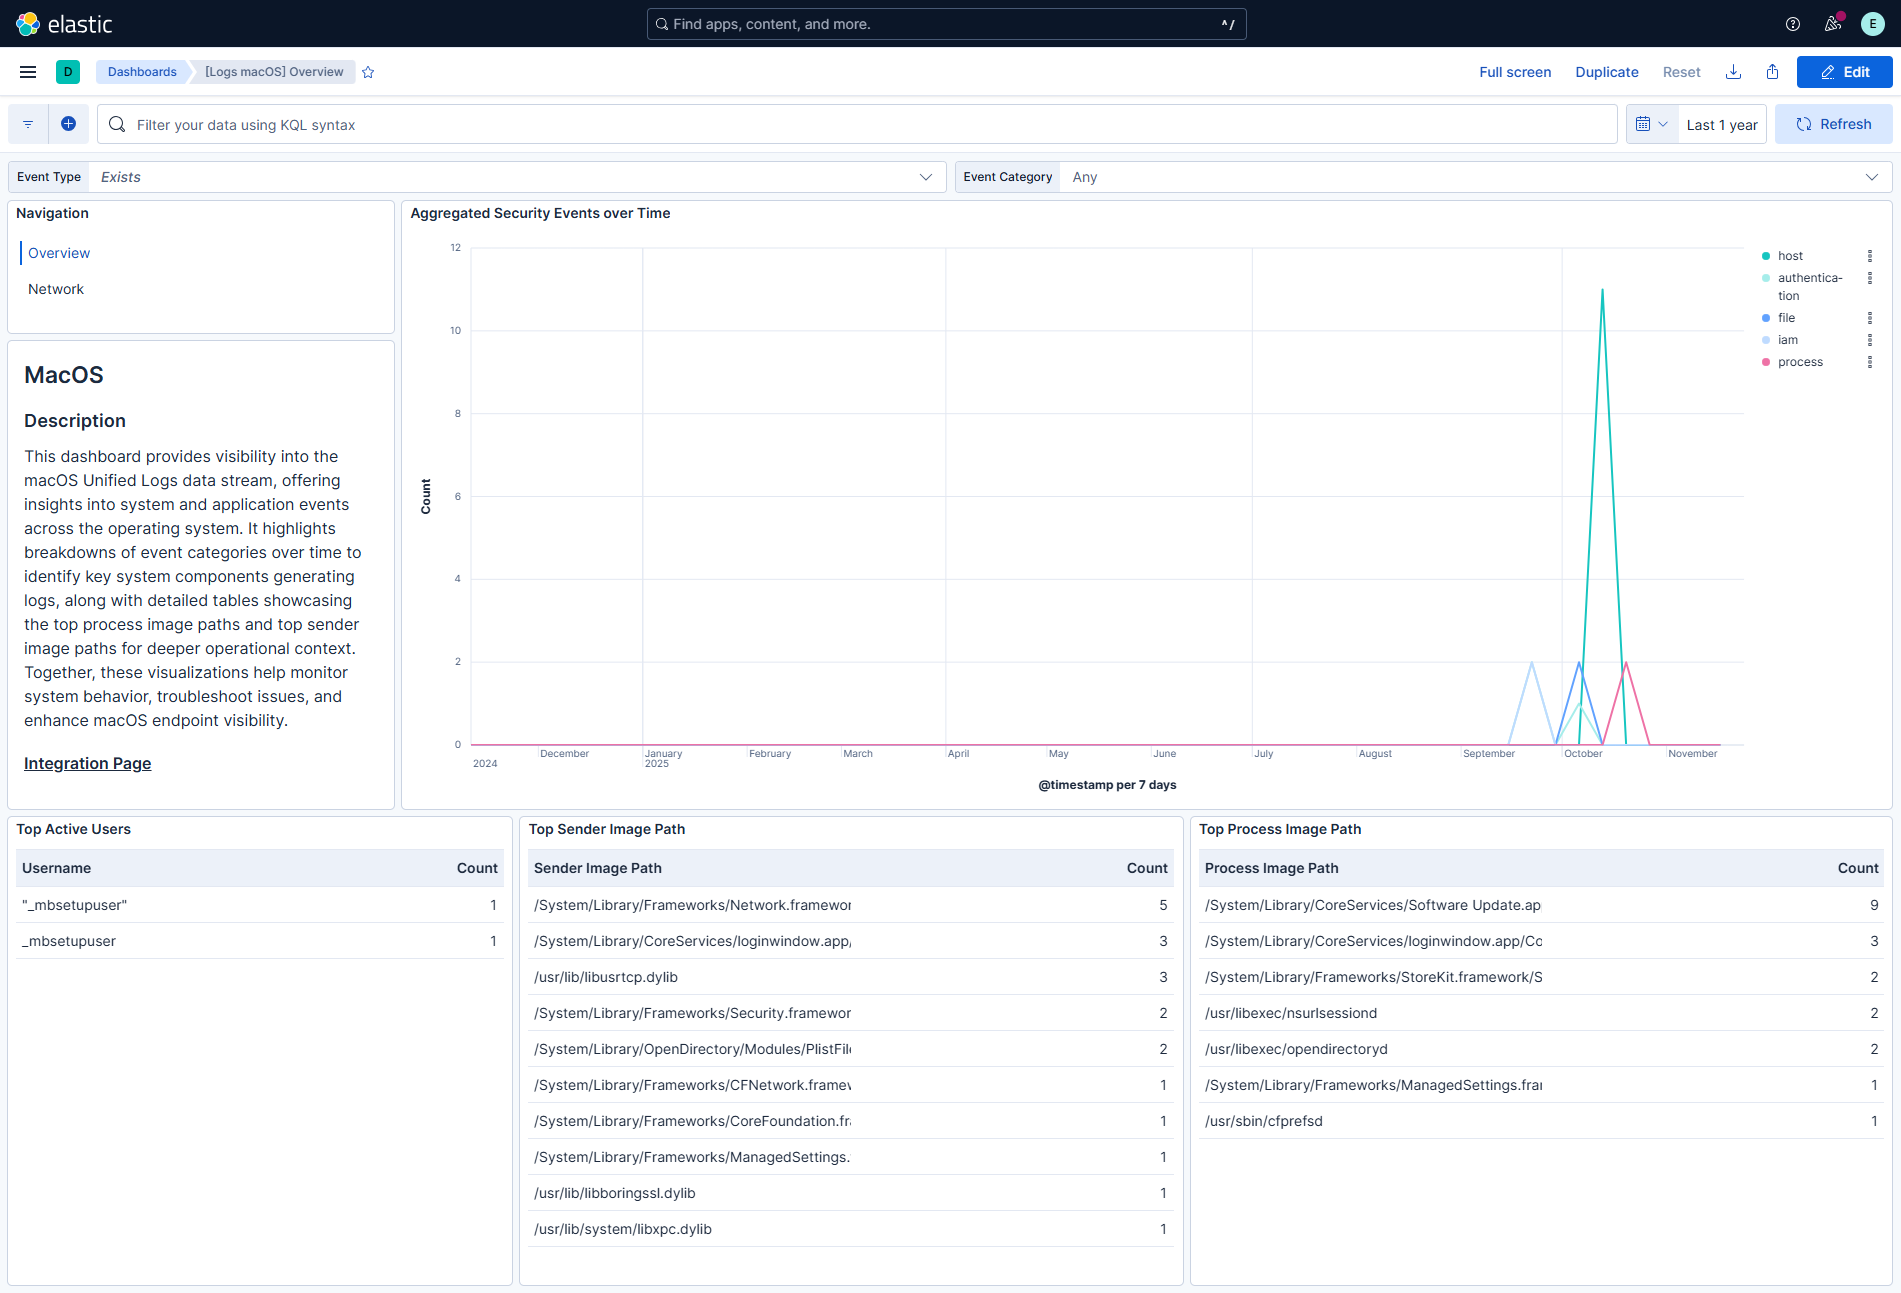The width and height of the screenshot is (1901, 1293).
Task: Click the download dashboard icon
Action: click(1733, 71)
